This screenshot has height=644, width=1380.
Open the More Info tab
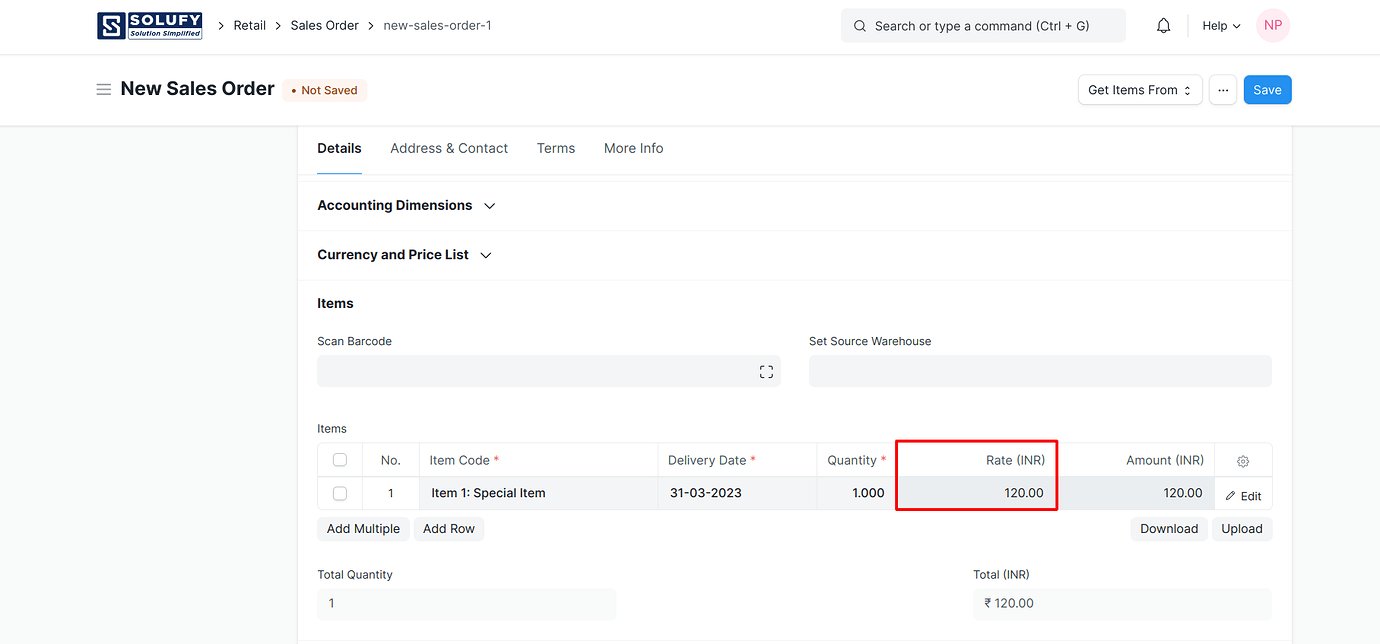[634, 148]
